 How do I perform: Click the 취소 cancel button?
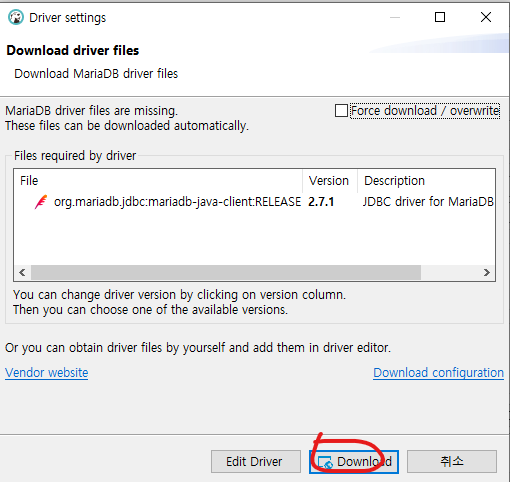(x=452, y=462)
